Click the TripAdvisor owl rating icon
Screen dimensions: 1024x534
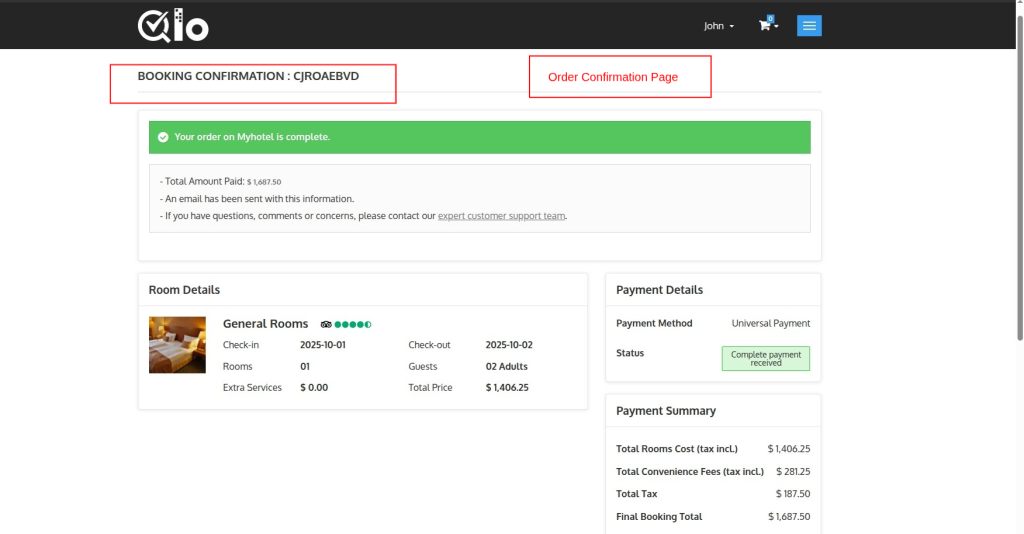(326, 324)
